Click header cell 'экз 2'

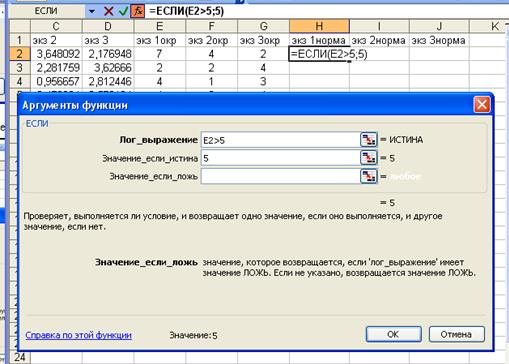[x=56, y=40]
